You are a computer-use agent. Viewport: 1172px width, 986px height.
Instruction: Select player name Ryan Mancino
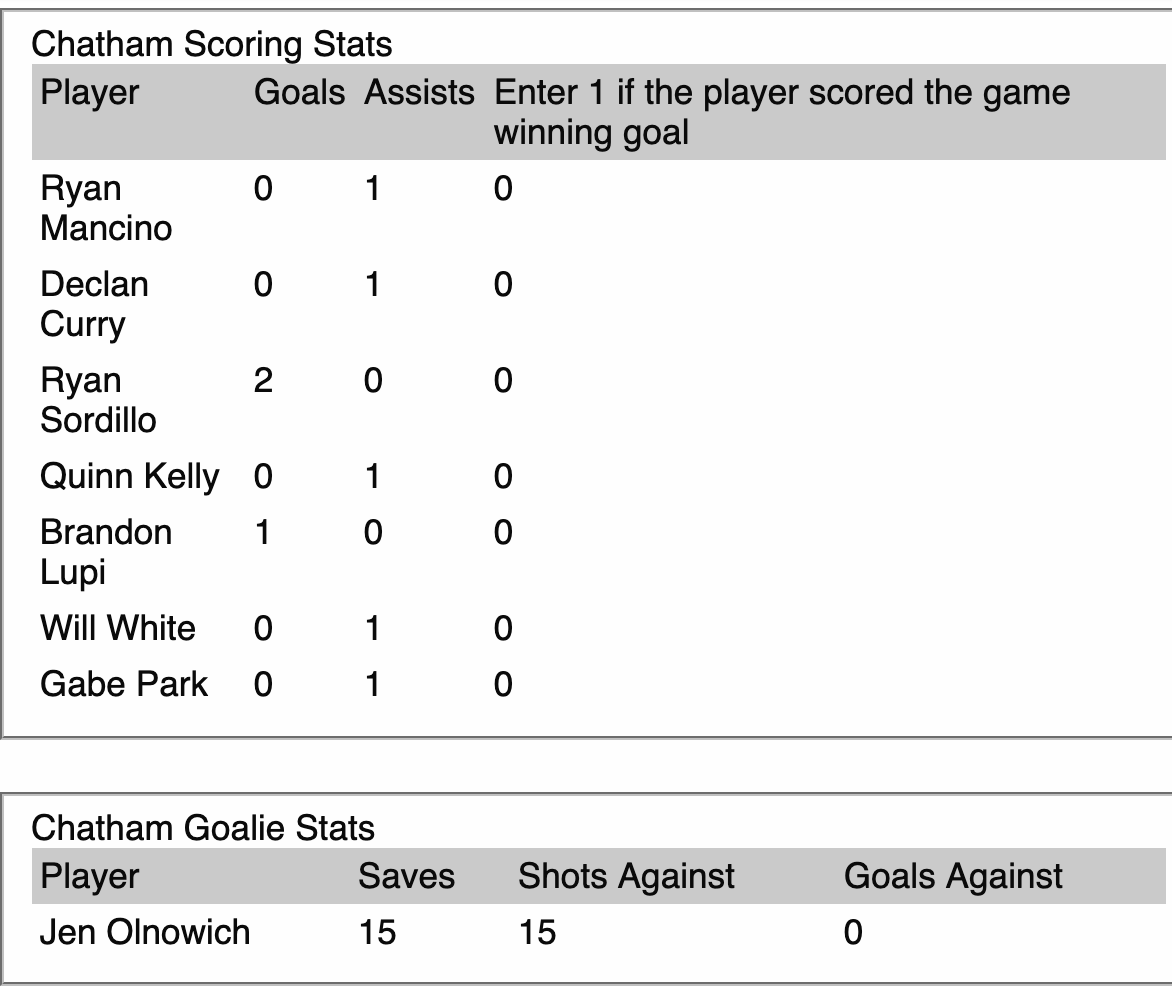coord(106,208)
